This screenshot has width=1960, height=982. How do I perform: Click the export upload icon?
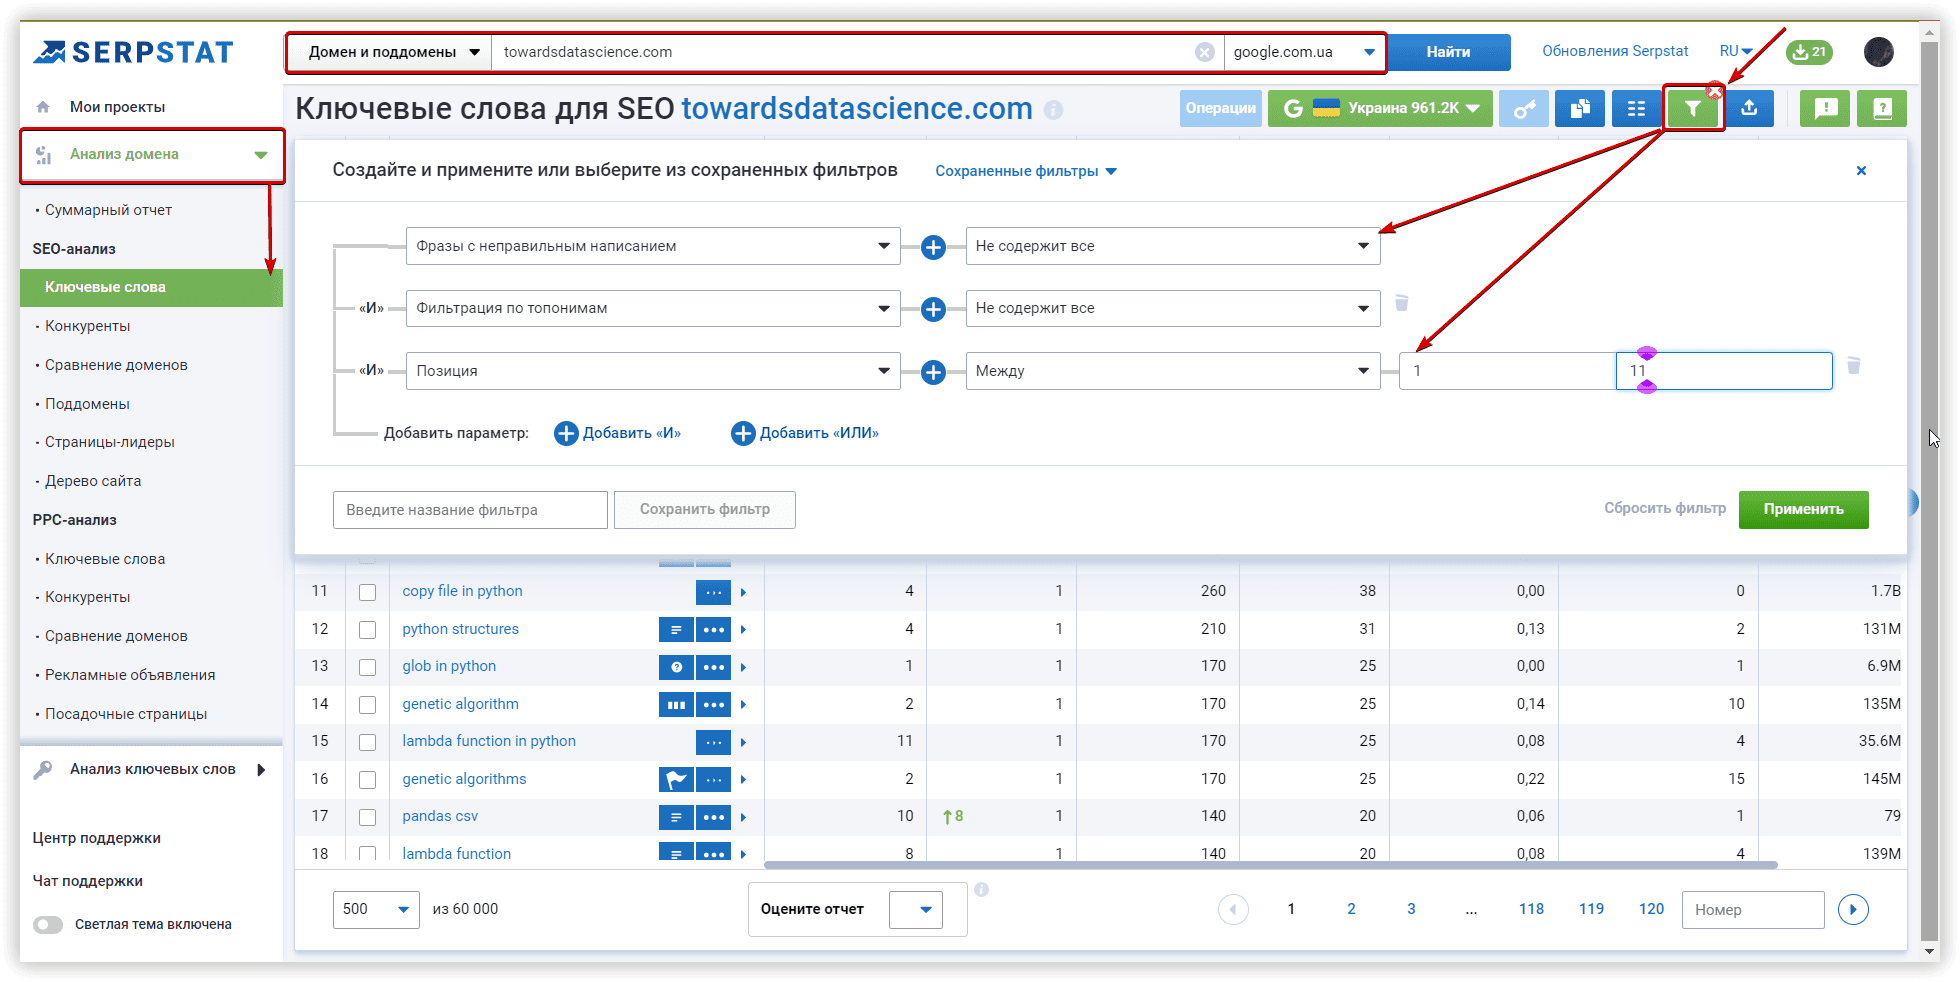(1749, 109)
